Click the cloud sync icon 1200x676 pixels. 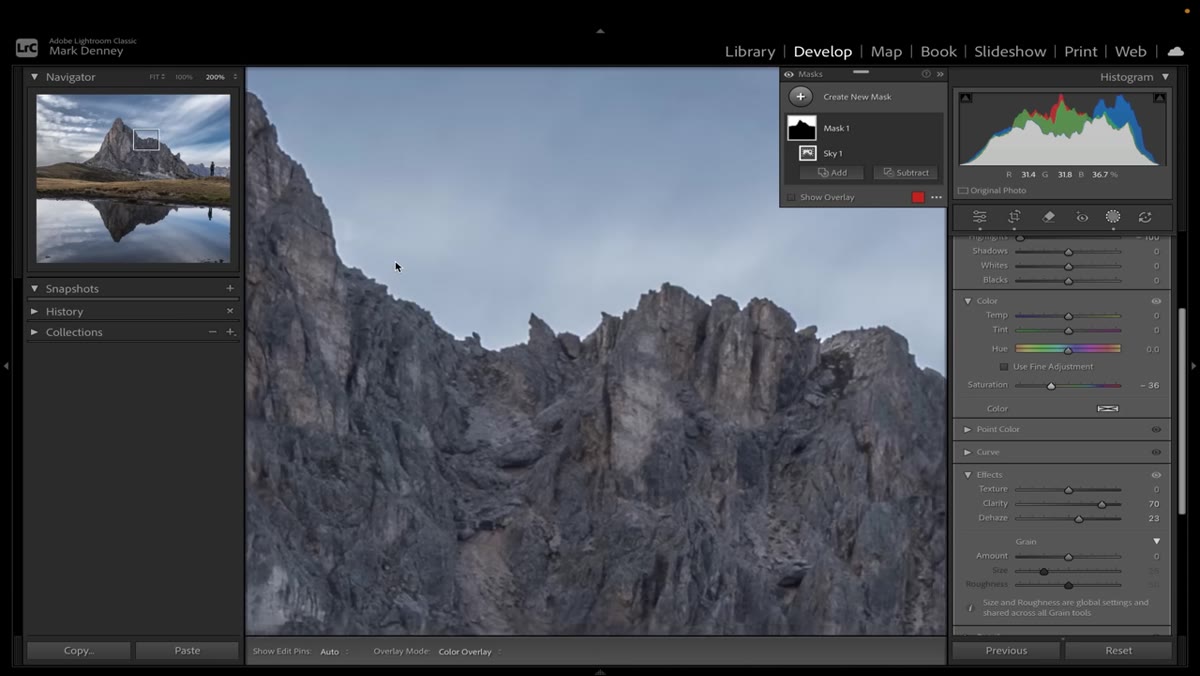[x=1176, y=51]
